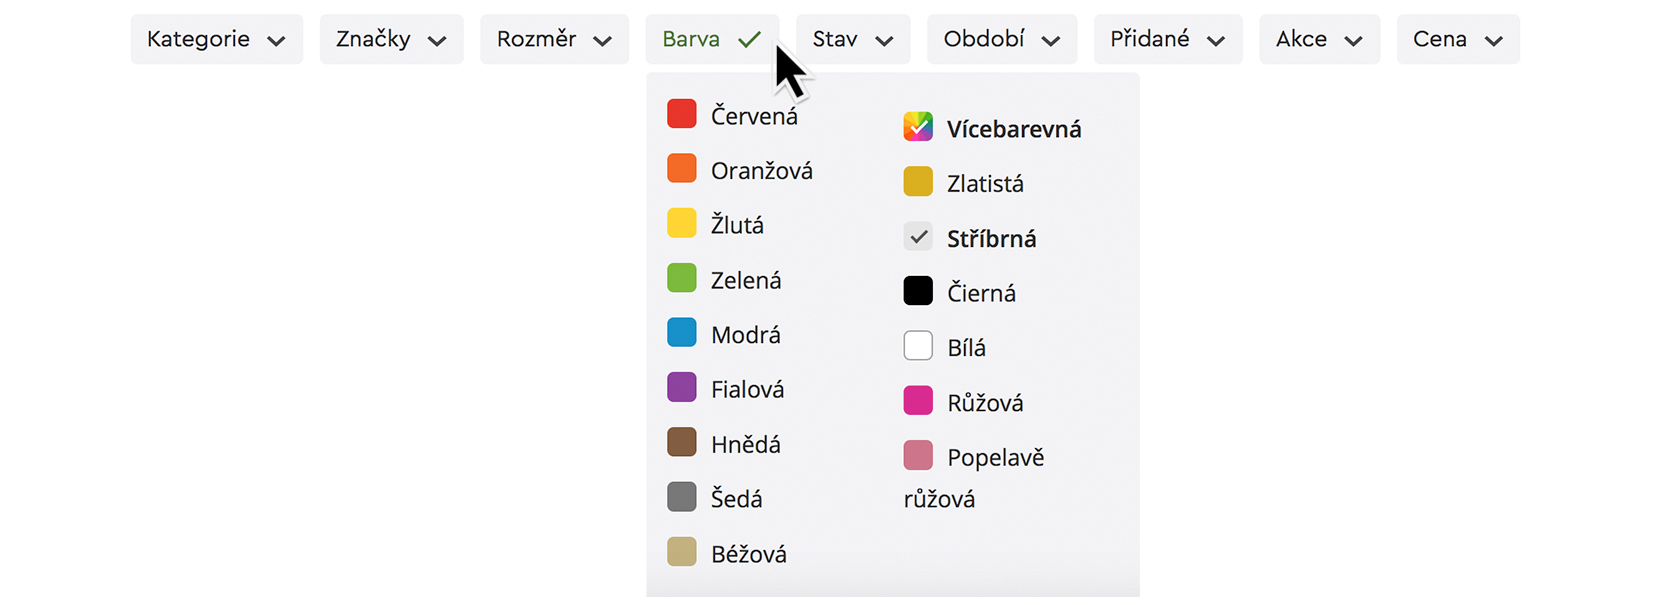Choose the Béžová color label
Image resolution: width=1658 pixels, height=605 pixels.
pyautogui.click(x=748, y=554)
